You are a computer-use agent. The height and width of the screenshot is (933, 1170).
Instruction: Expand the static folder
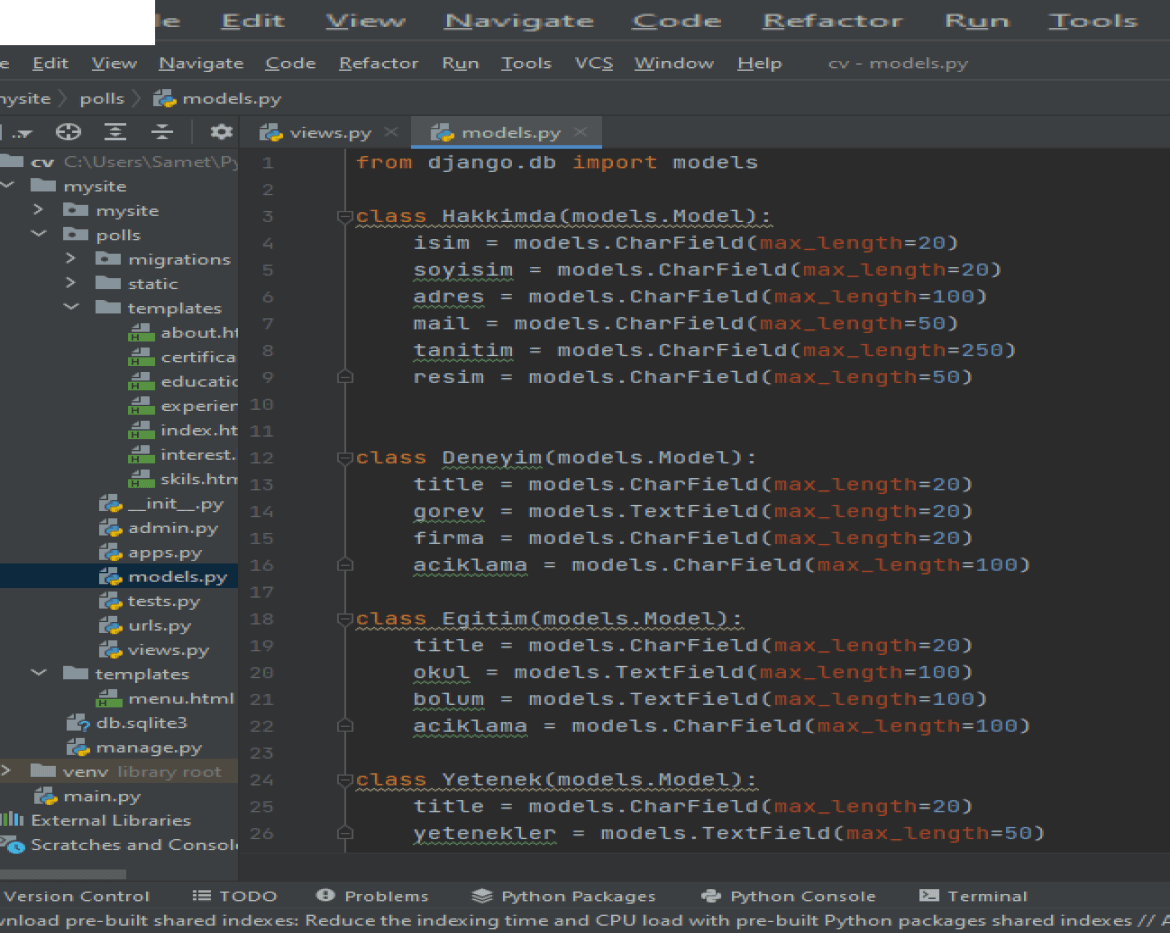point(71,284)
